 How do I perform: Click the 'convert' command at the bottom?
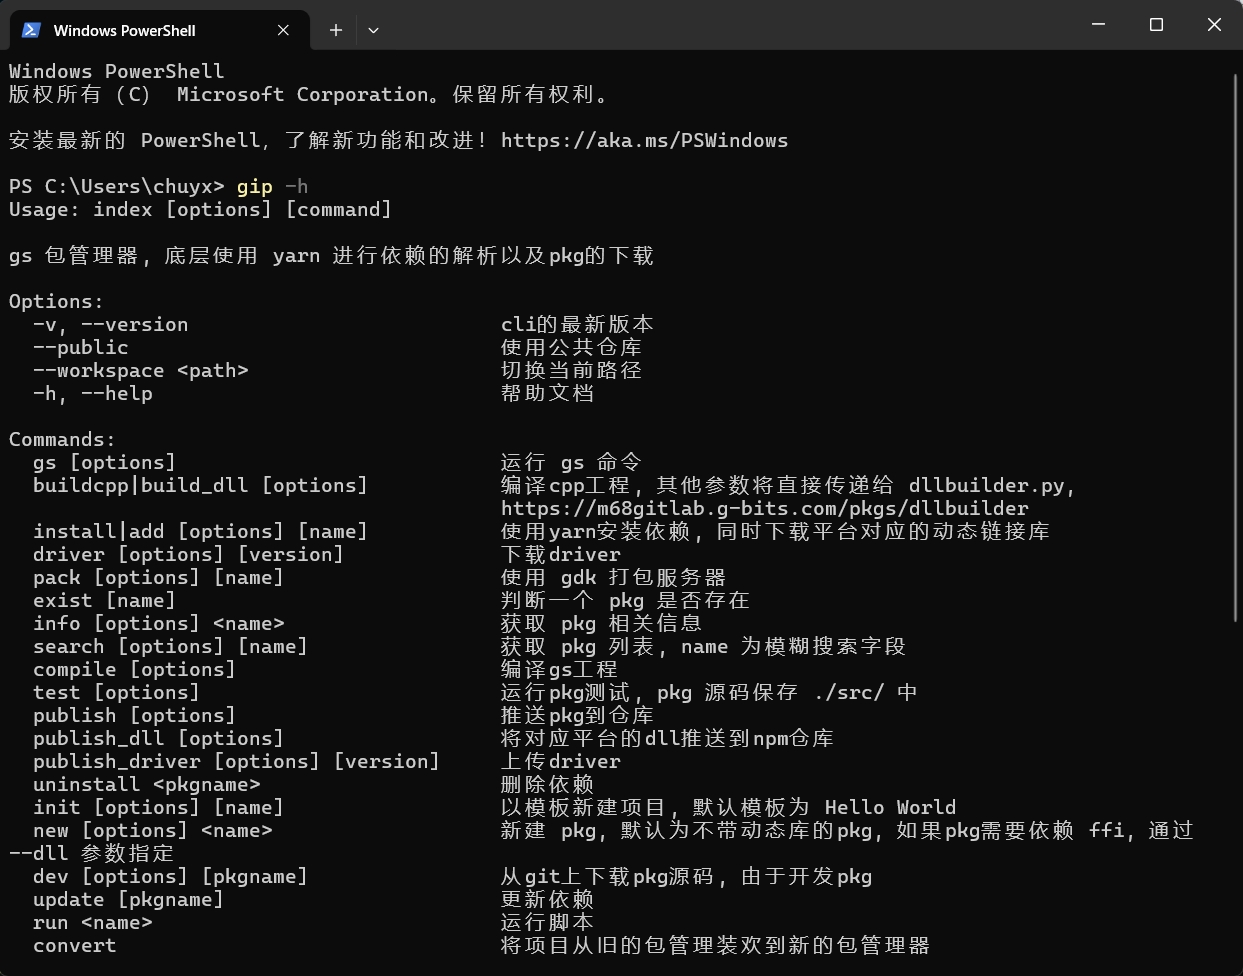click(x=74, y=946)
